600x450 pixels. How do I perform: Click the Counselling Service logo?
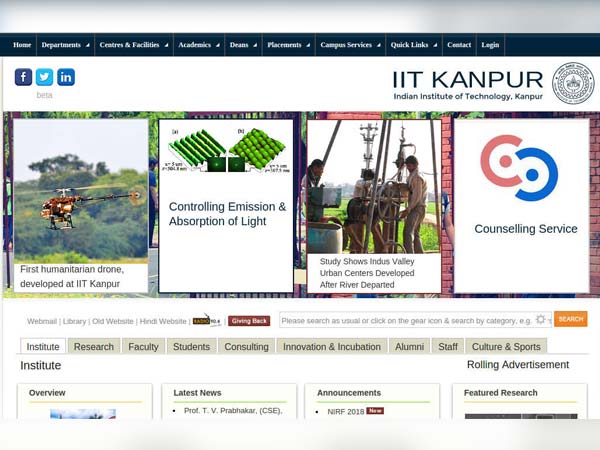click(519, 168)
